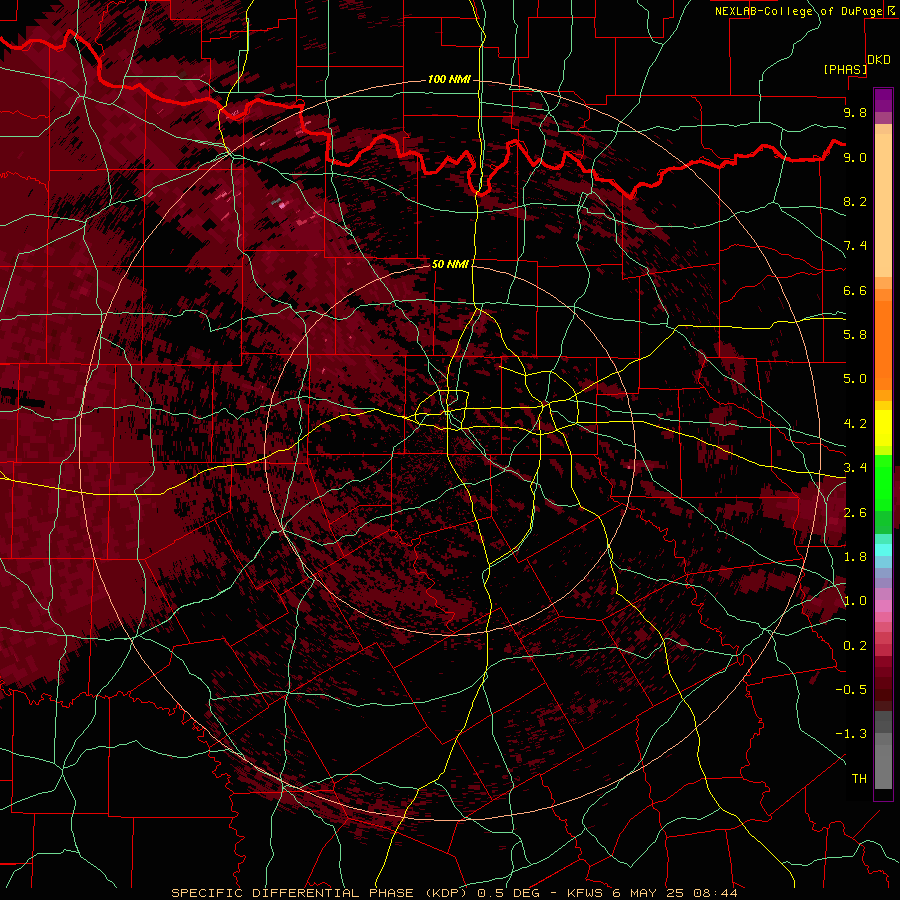
Task: Click the -1.3 legend value
Action: (x=851, y=734)
